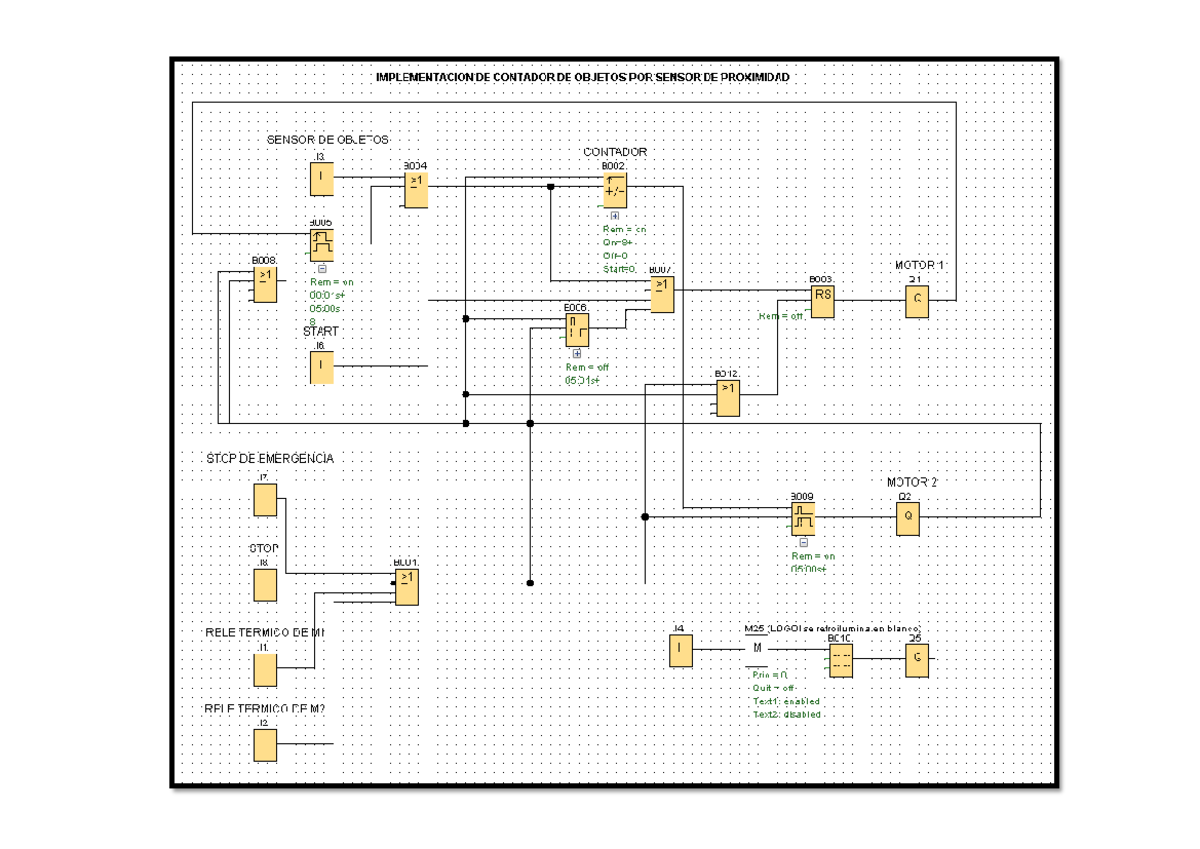Image resolution: width=1200 pixels, height=849 pixels.
Task: Click the B002 up/down counter block
Action: click(614, 190)
